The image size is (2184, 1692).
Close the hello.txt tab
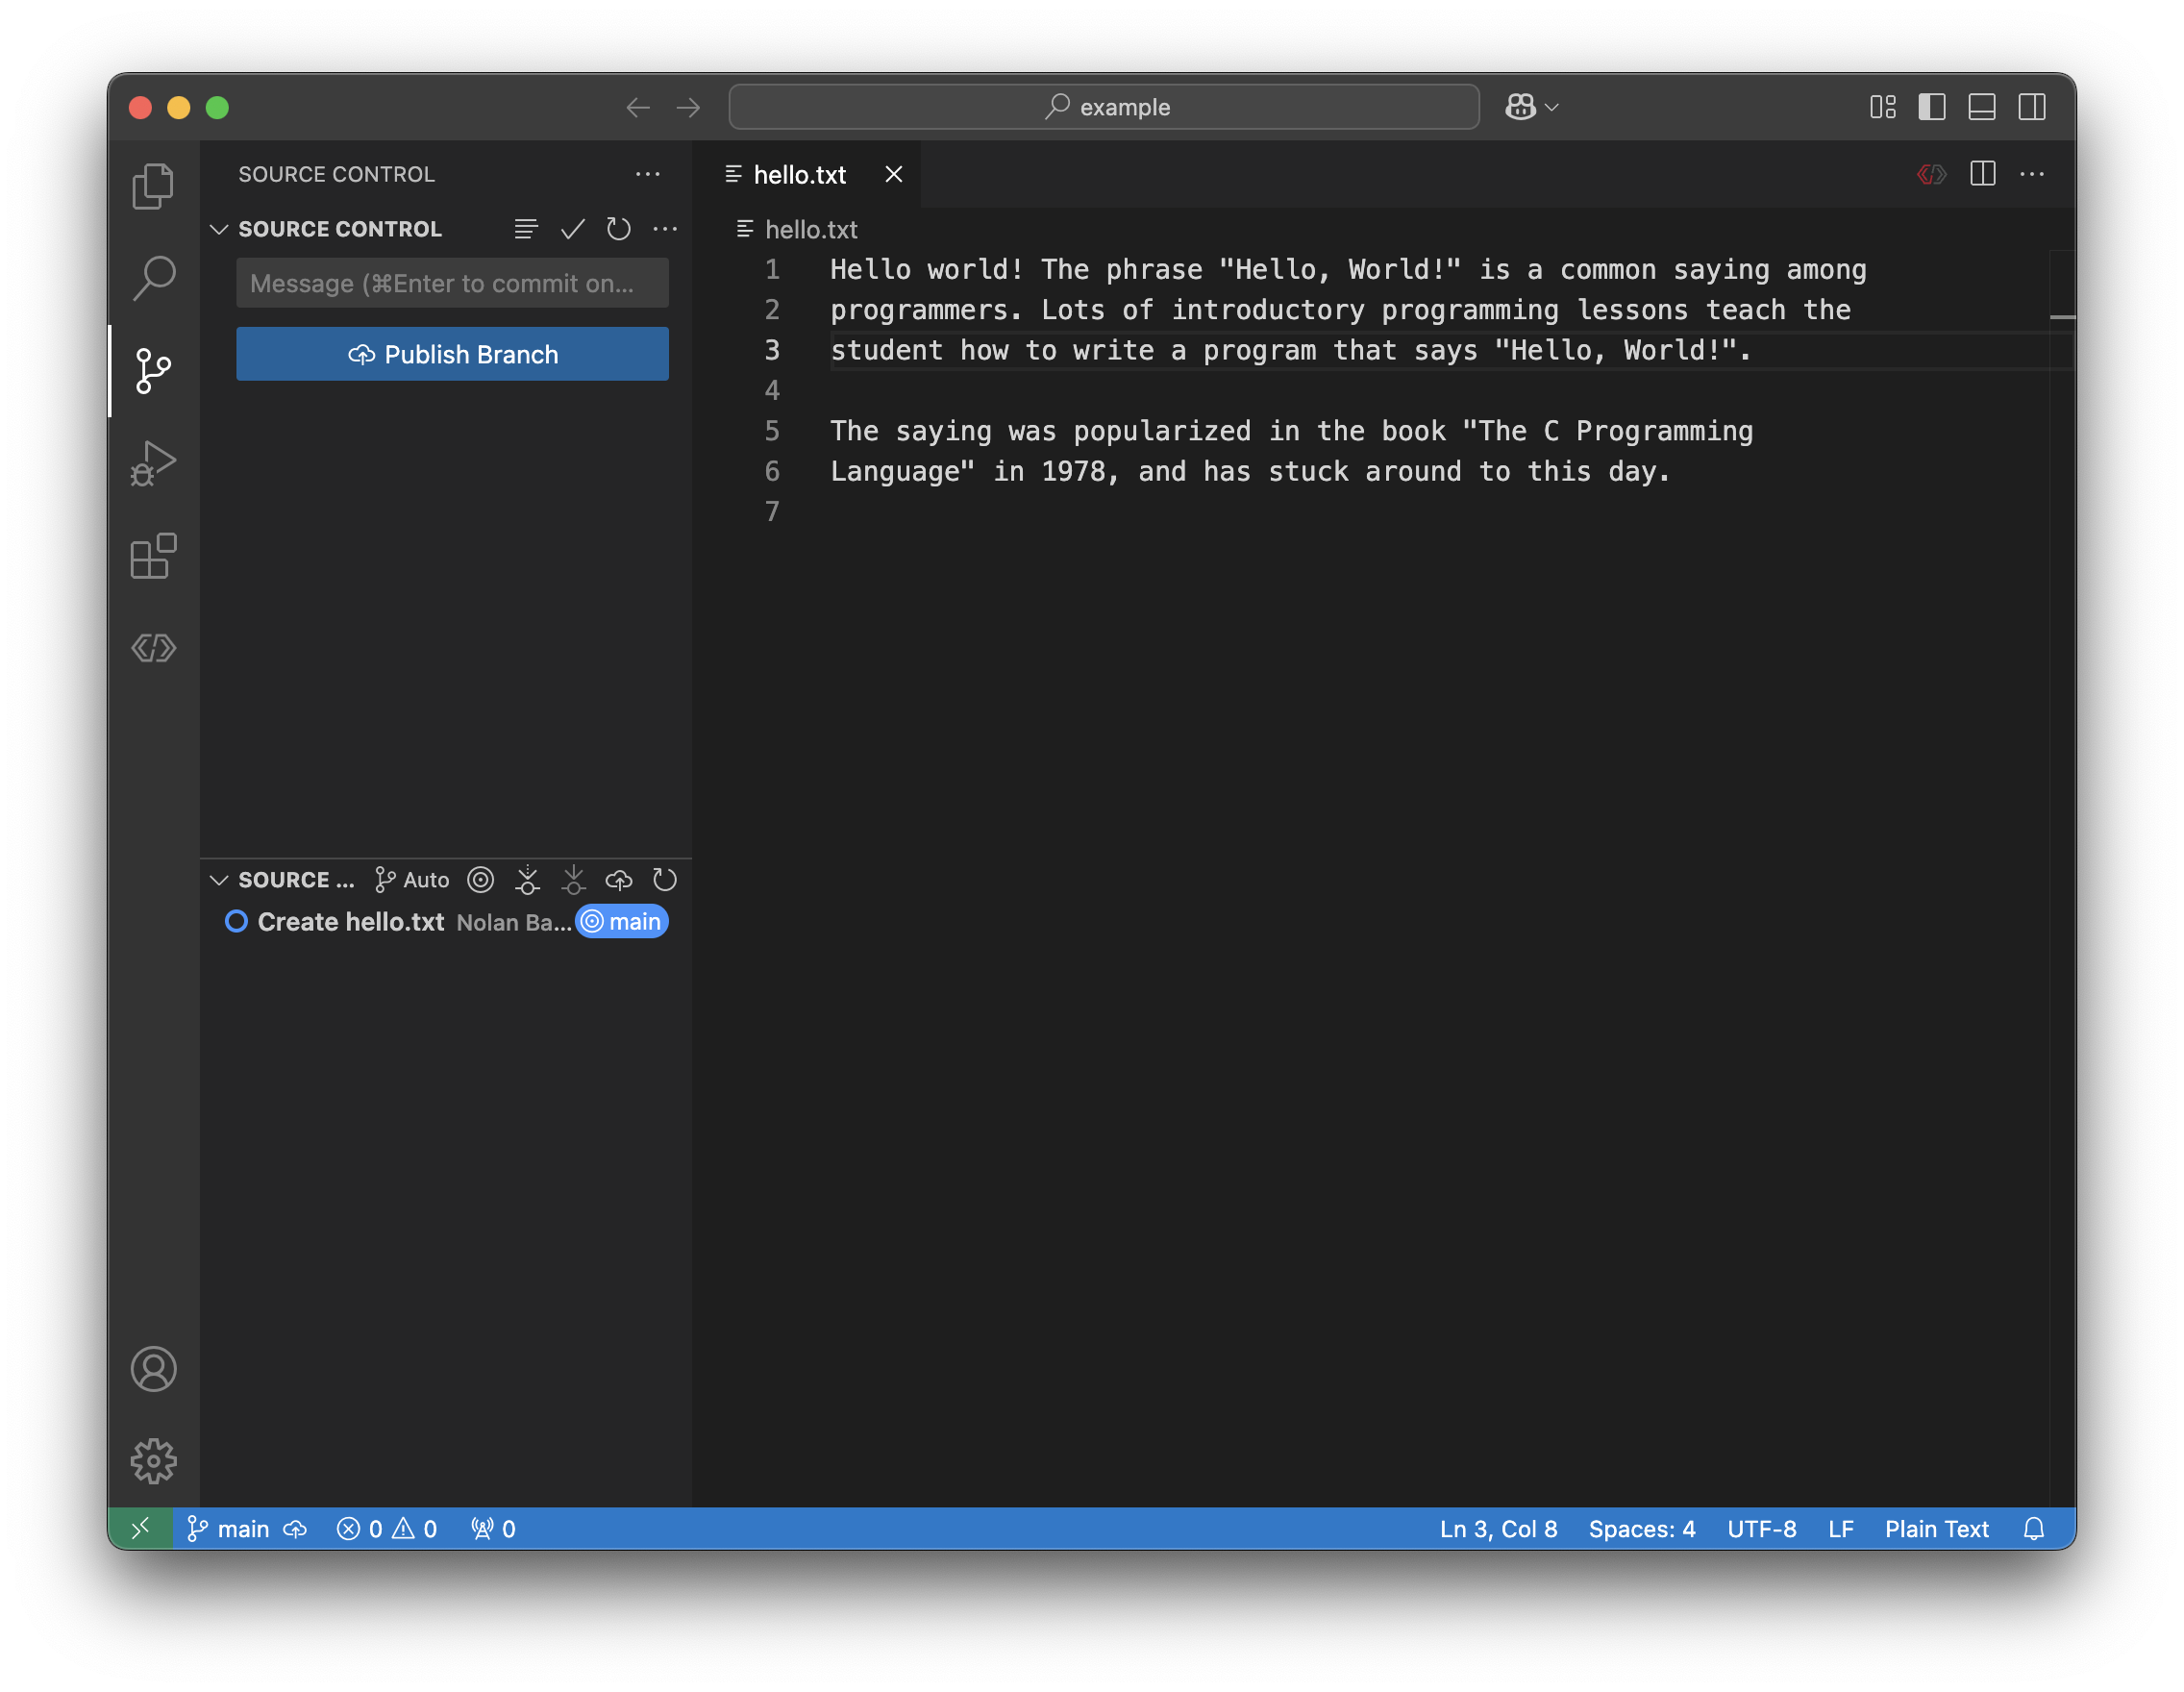tap(894, 175)
